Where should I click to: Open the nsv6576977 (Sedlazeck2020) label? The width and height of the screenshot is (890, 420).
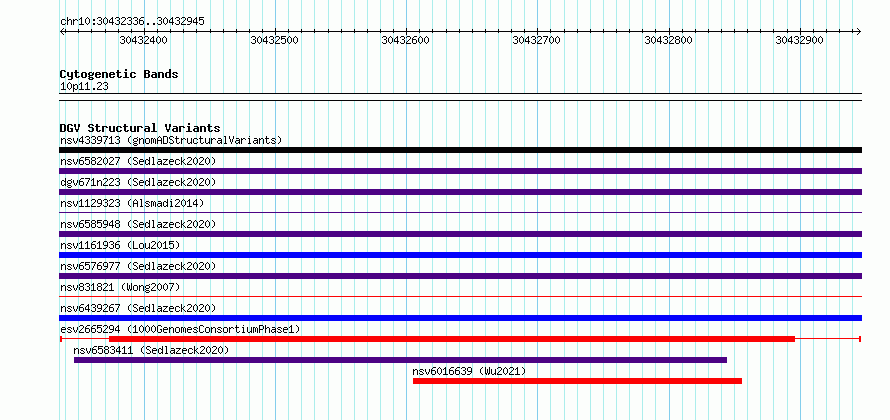[138, 266]
